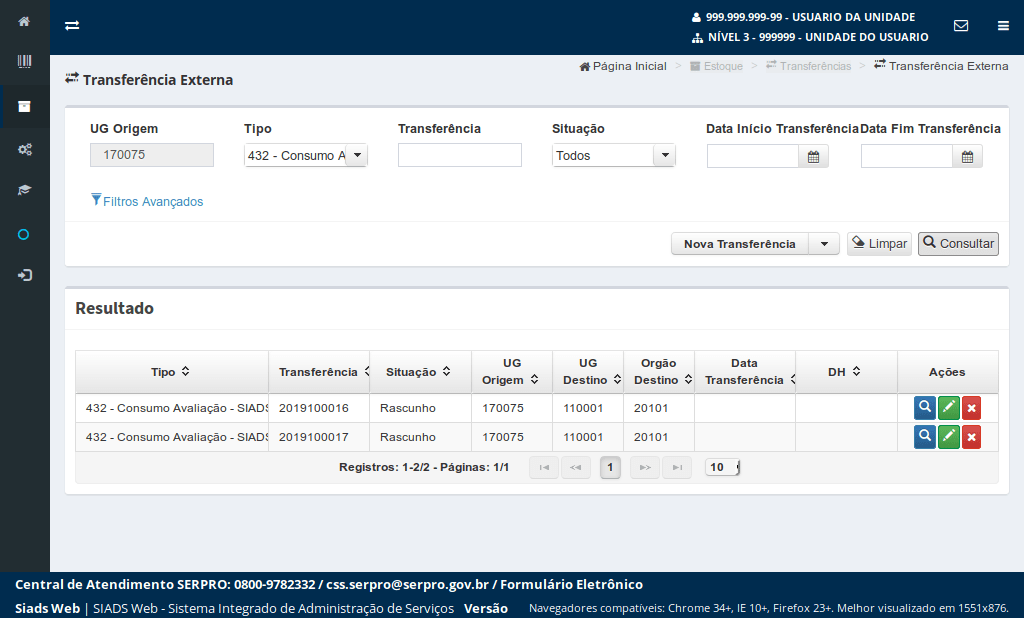The height and width of the screenshot is (618, 1024).
Task: Go to Página Inicial breadcrumb
Action: pyautogui.click(x=623, y=66)
